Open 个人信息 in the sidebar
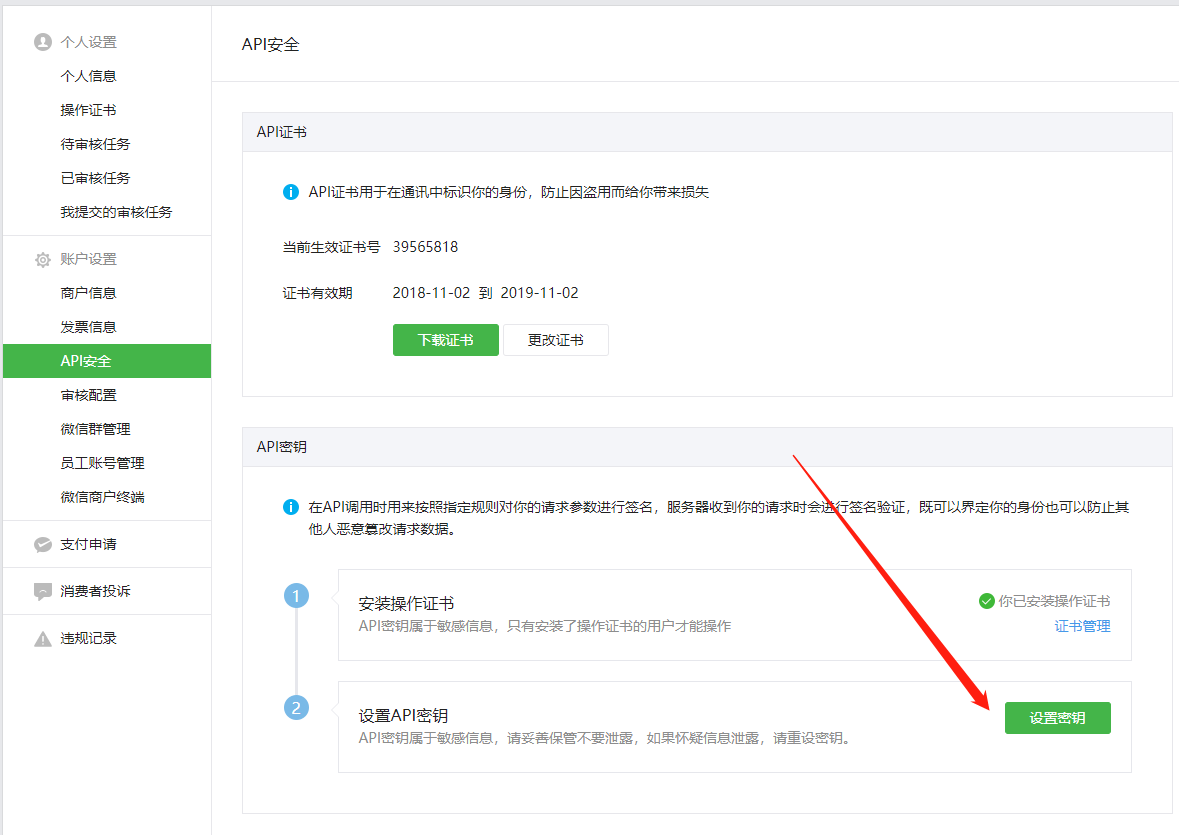The width and height of the screenshot is (1179, 835). click(x=88, y=76)
